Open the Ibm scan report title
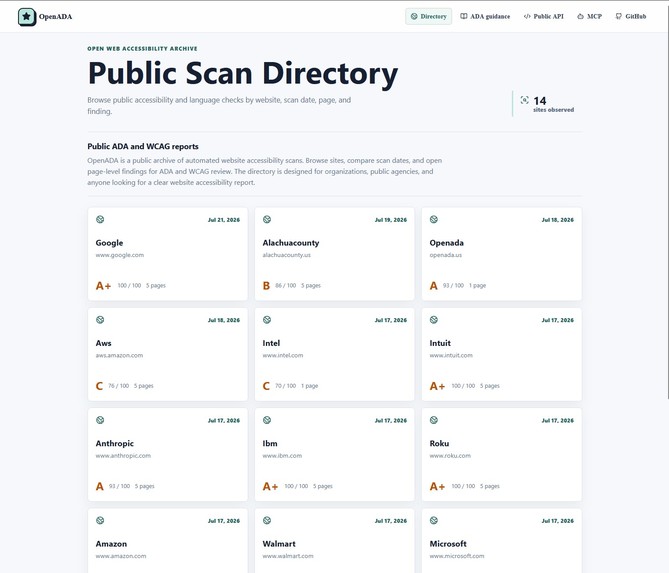The width and height of the screenshot is (669, 573). tap(270, 443)
